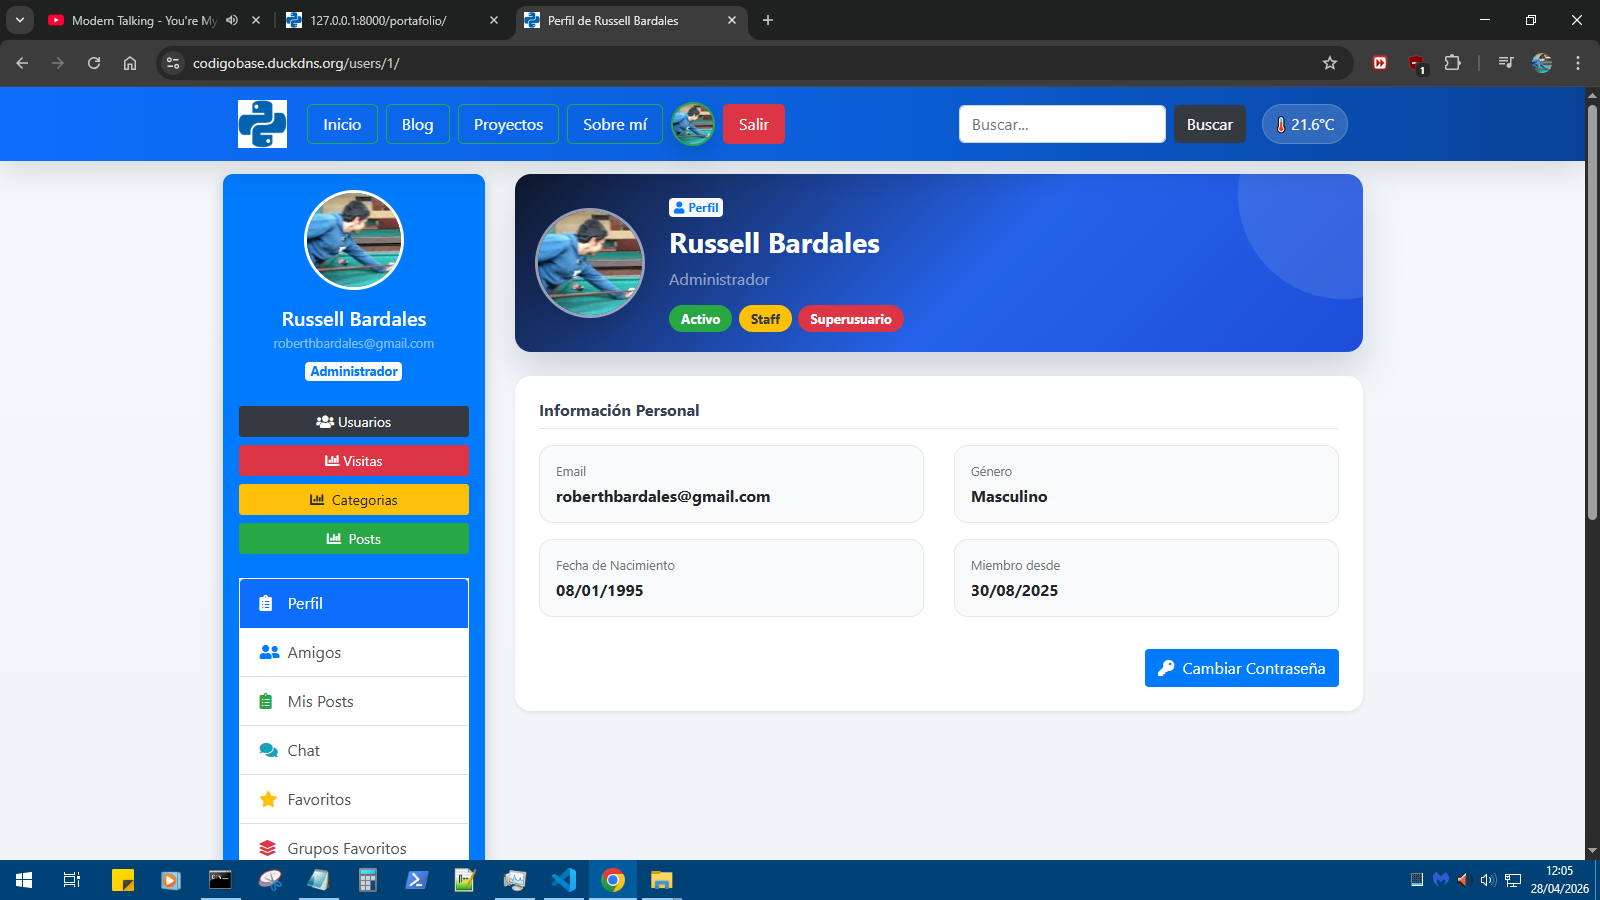Open the media control icon in the Chrome toolbar

pyautogui.click(x=1506, y=63)
